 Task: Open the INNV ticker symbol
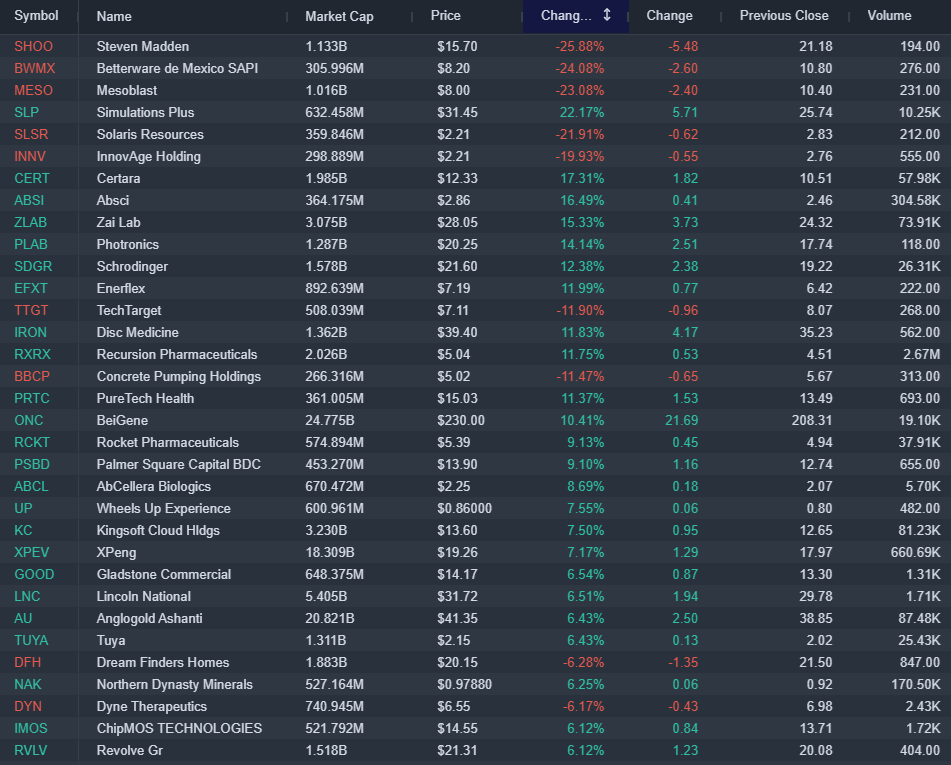click(30, 157)
